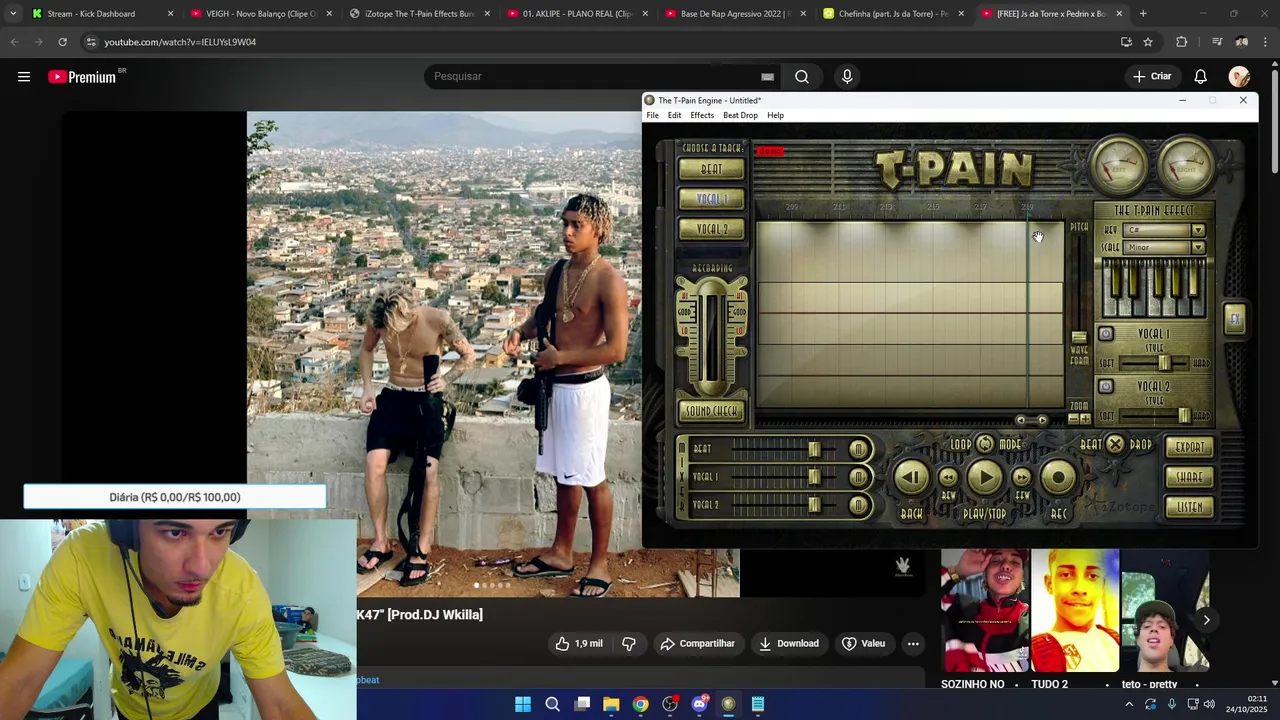
Task: Reload the page in Chrome
Action: pos(62,42)
